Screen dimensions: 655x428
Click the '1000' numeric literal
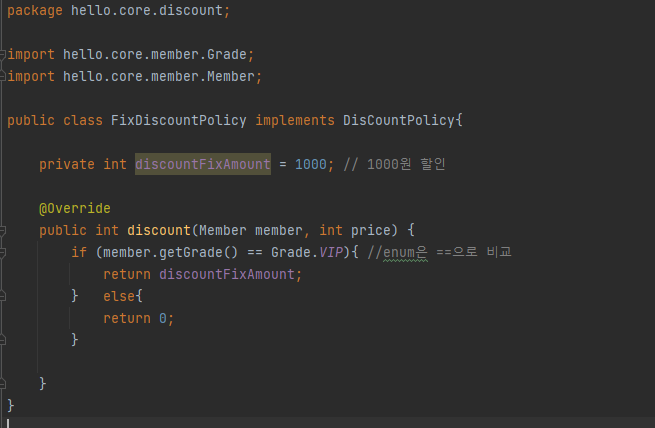(310, 165)
